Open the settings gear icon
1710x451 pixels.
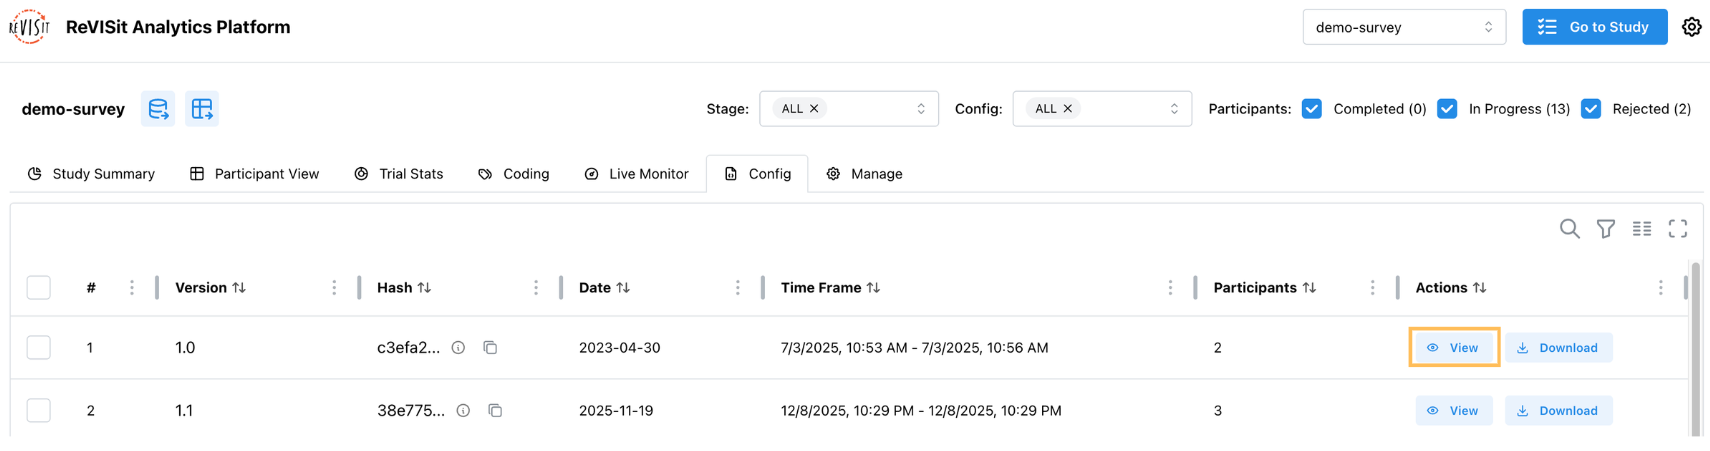1691,27
